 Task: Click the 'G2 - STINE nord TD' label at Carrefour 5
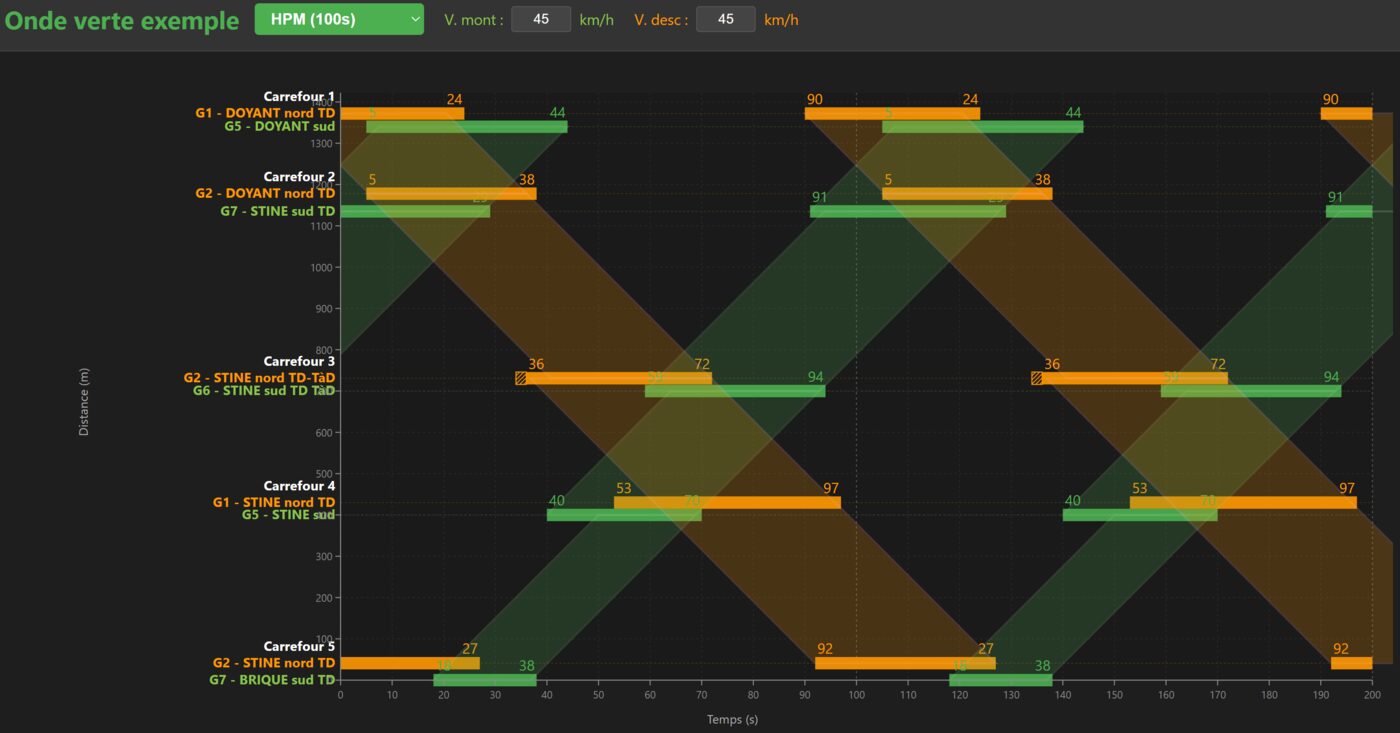tap(273, 663)
